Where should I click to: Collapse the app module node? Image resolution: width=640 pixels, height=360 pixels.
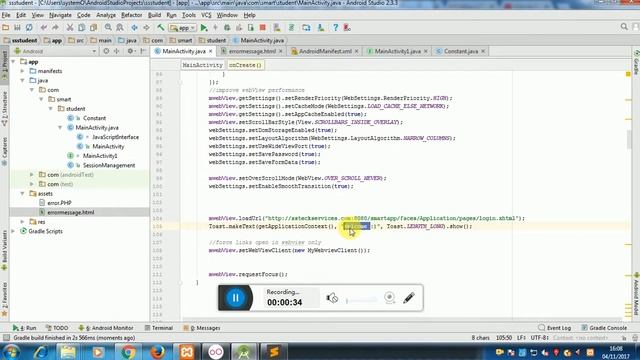point(13,62)
